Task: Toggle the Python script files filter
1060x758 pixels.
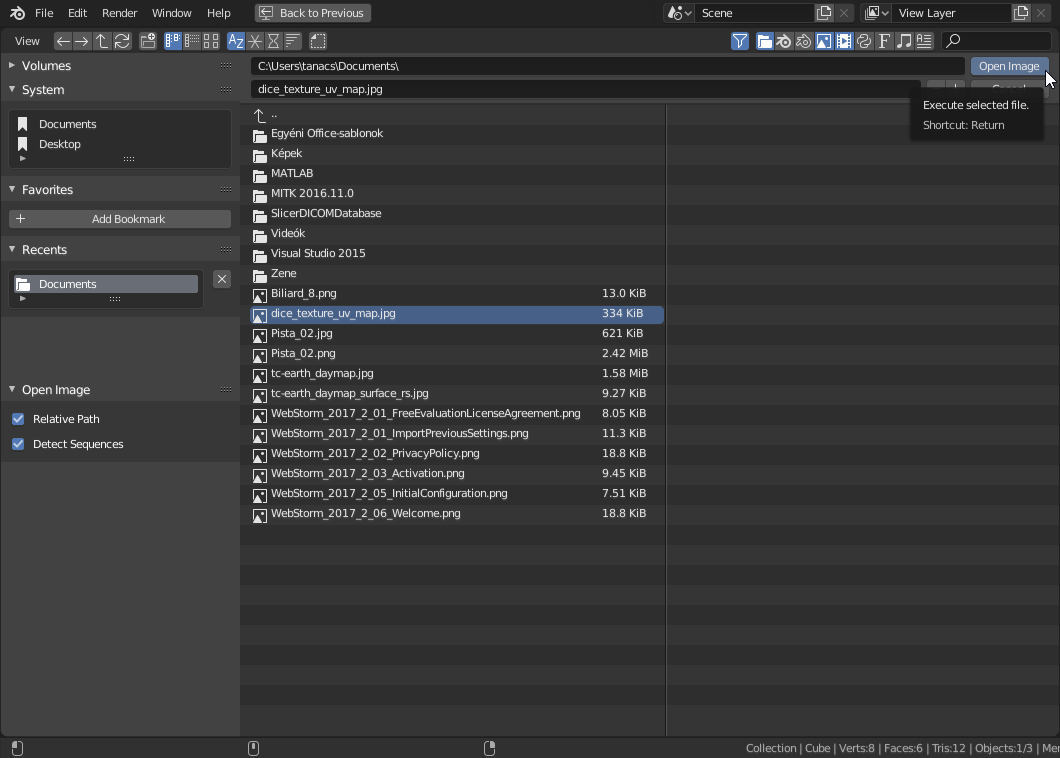Action: [x=864, y=41]
